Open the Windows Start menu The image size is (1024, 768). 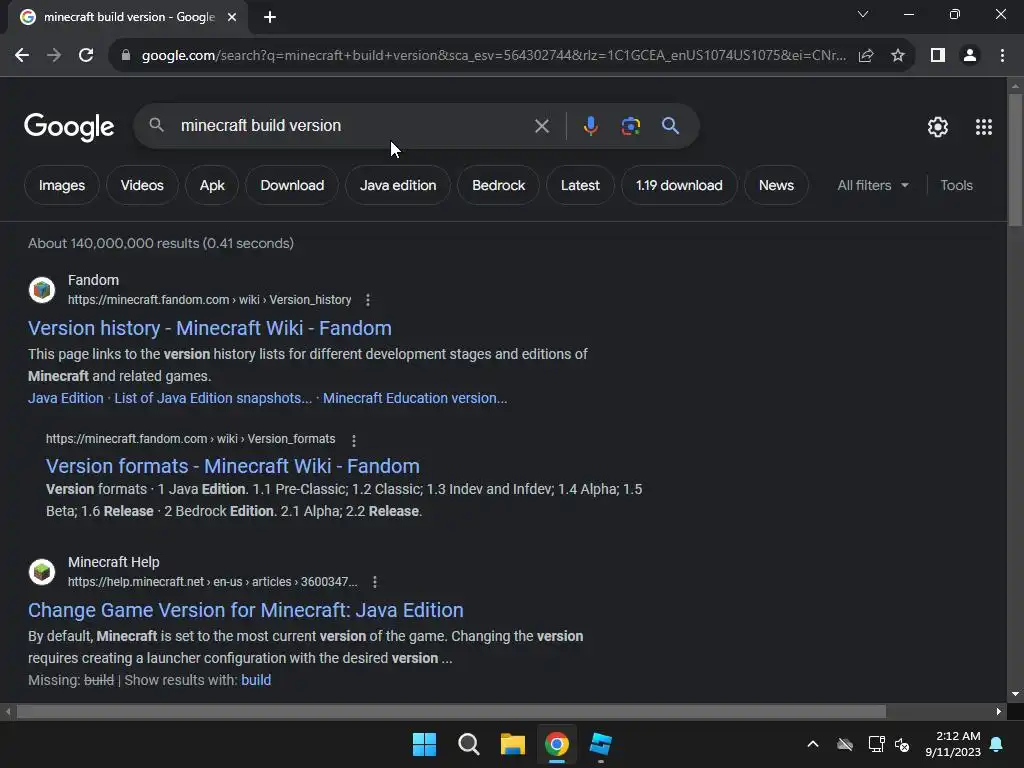[424, 744]
